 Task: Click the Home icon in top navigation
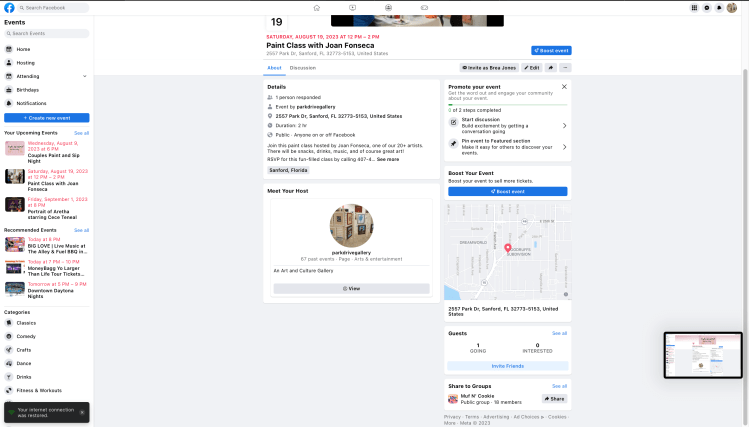click(317, 7)
